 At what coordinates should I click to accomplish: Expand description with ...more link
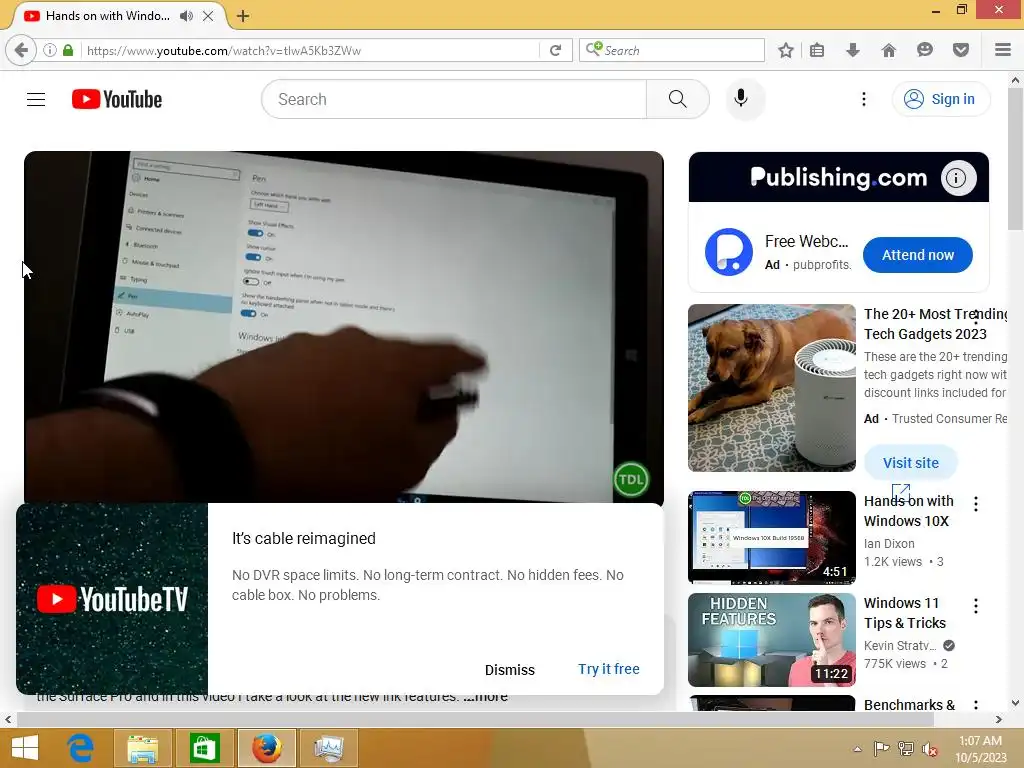(x=485, y=698)
